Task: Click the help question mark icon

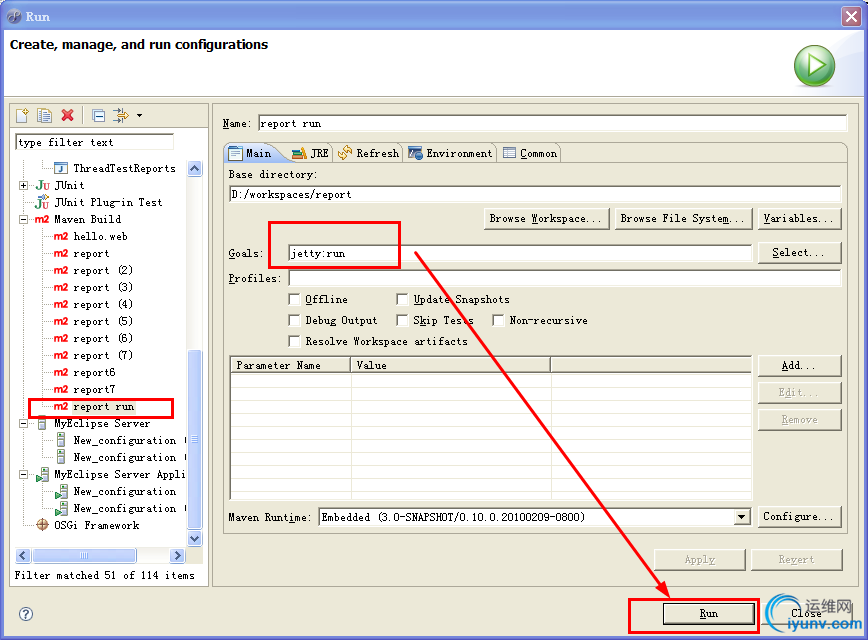Action: [25, 613]
